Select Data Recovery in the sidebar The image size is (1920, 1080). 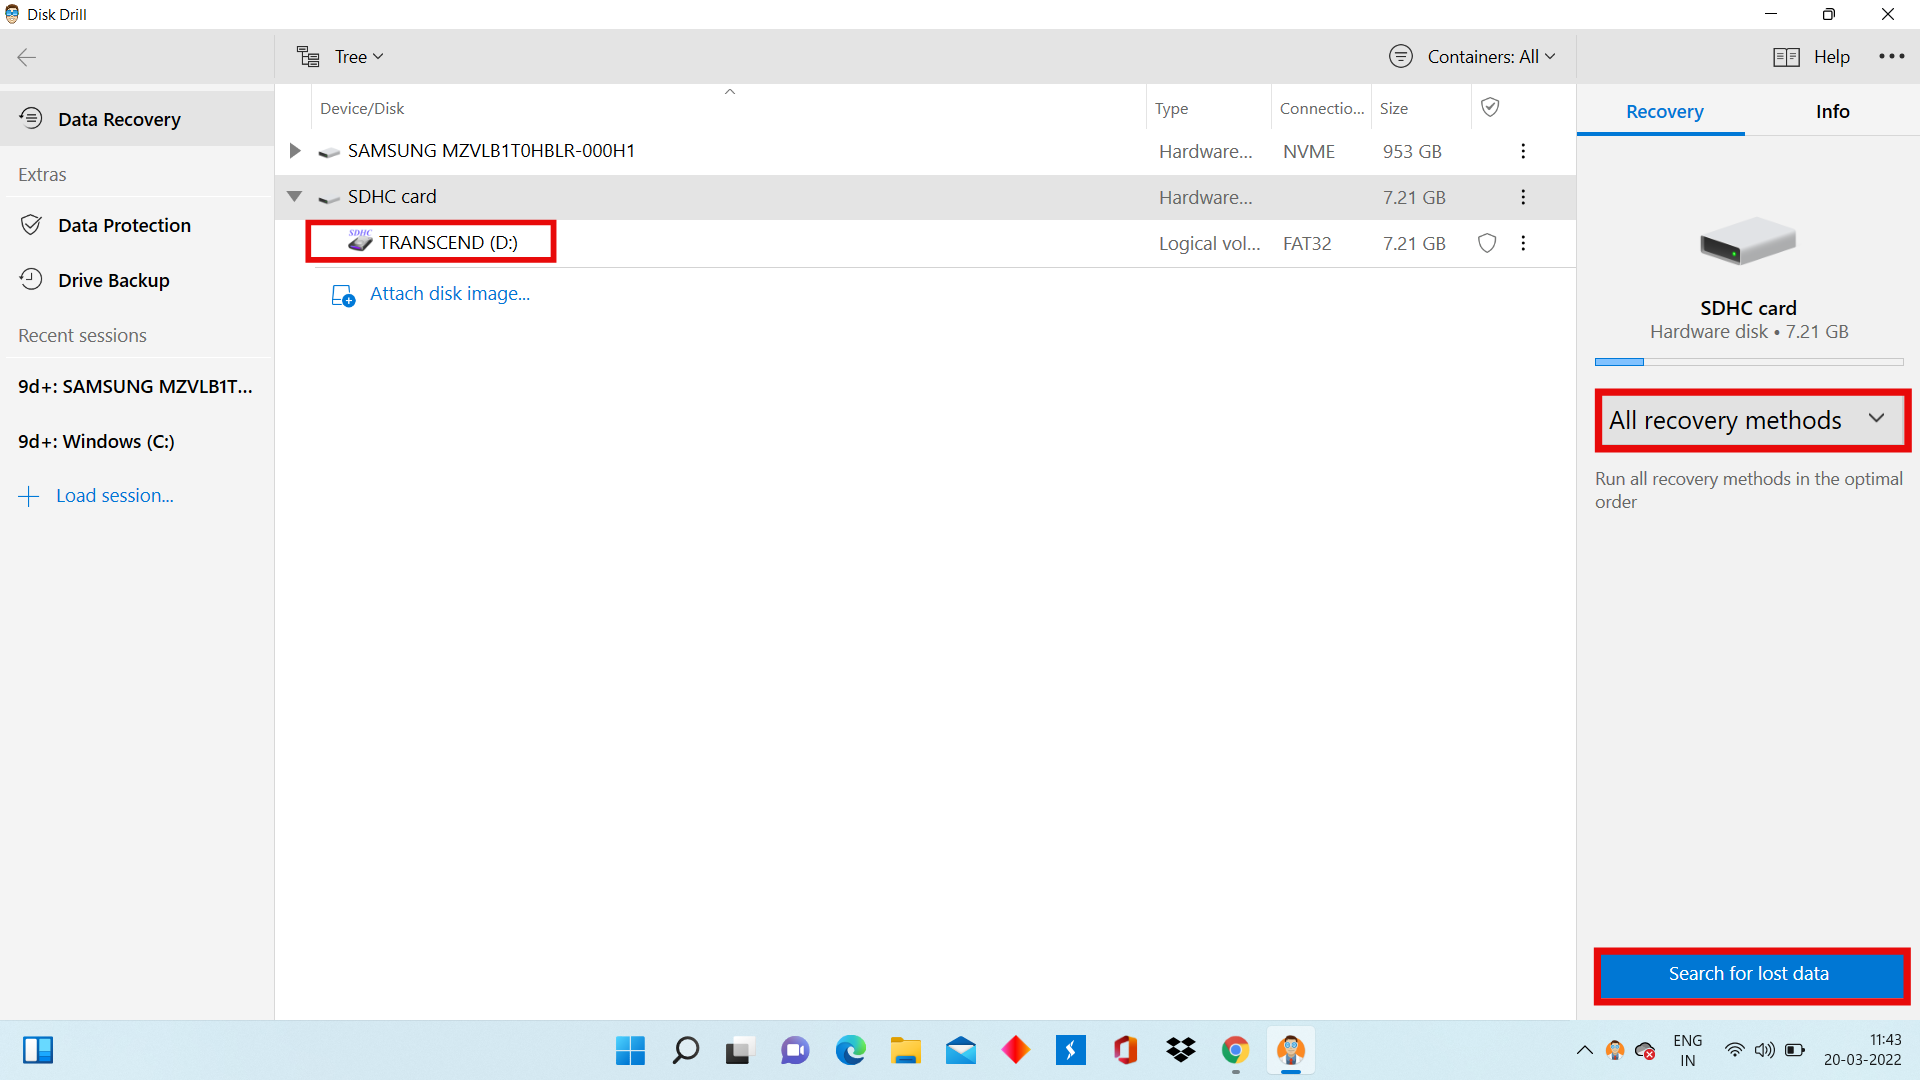(137, 119)
